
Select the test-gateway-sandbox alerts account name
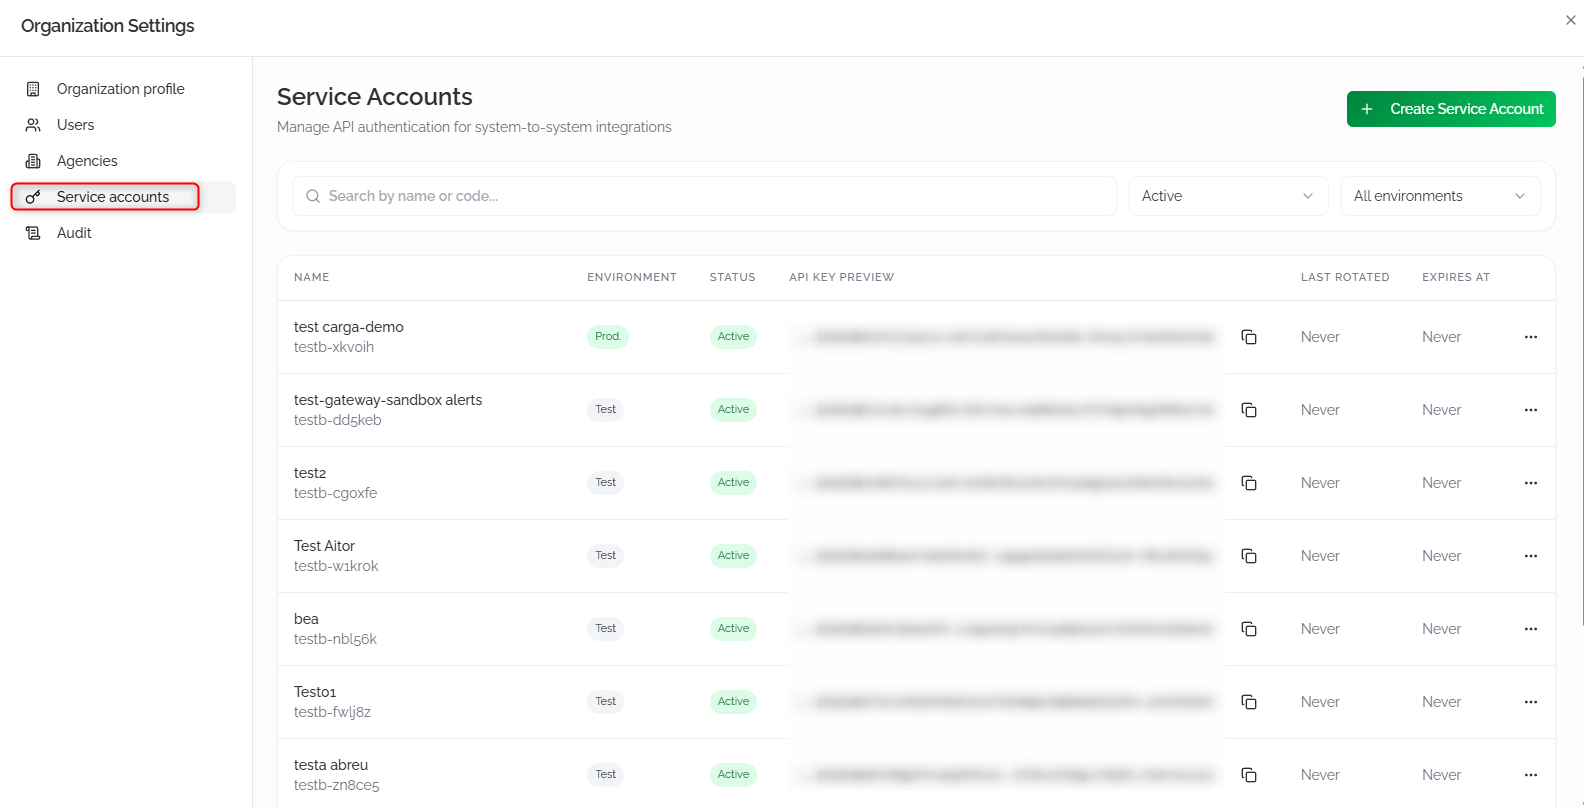point(388,400)
